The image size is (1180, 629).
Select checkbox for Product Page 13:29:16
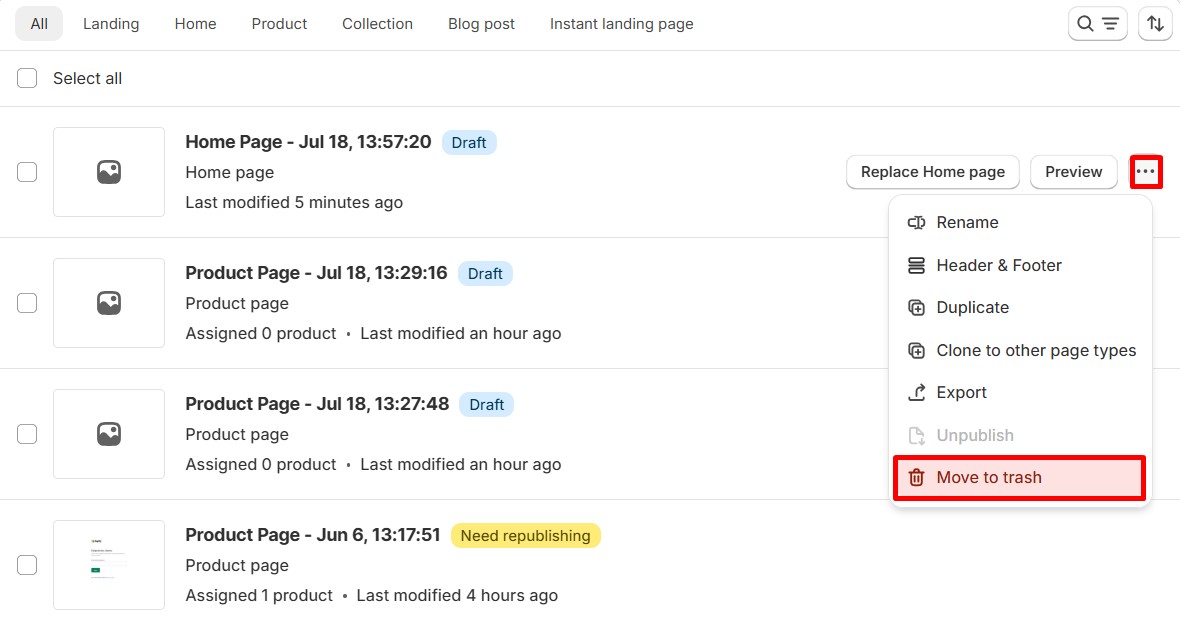click(x=27, y=303)
